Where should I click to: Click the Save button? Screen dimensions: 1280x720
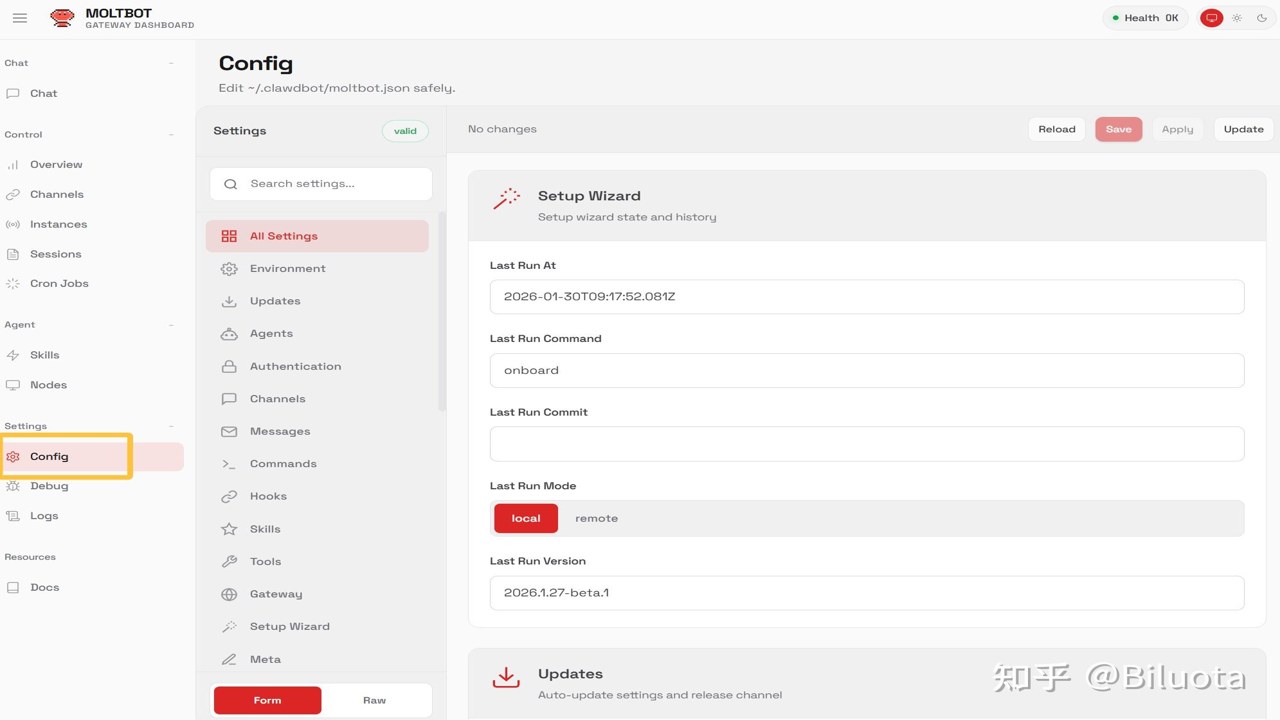[1118, 129]
